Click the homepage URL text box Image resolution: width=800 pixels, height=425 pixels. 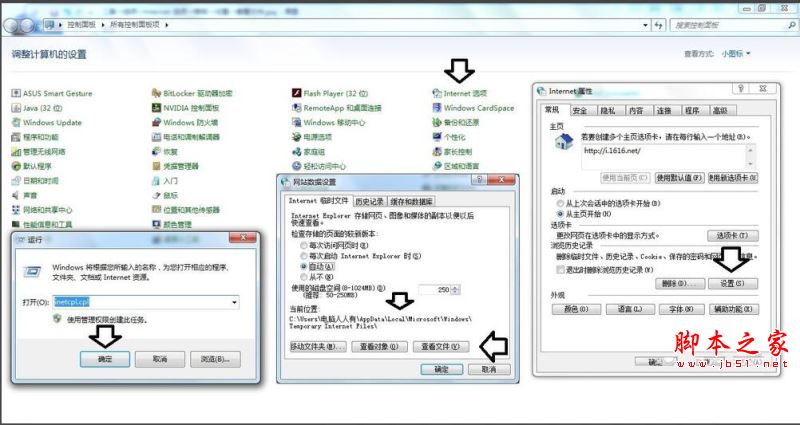coord(663,156)
